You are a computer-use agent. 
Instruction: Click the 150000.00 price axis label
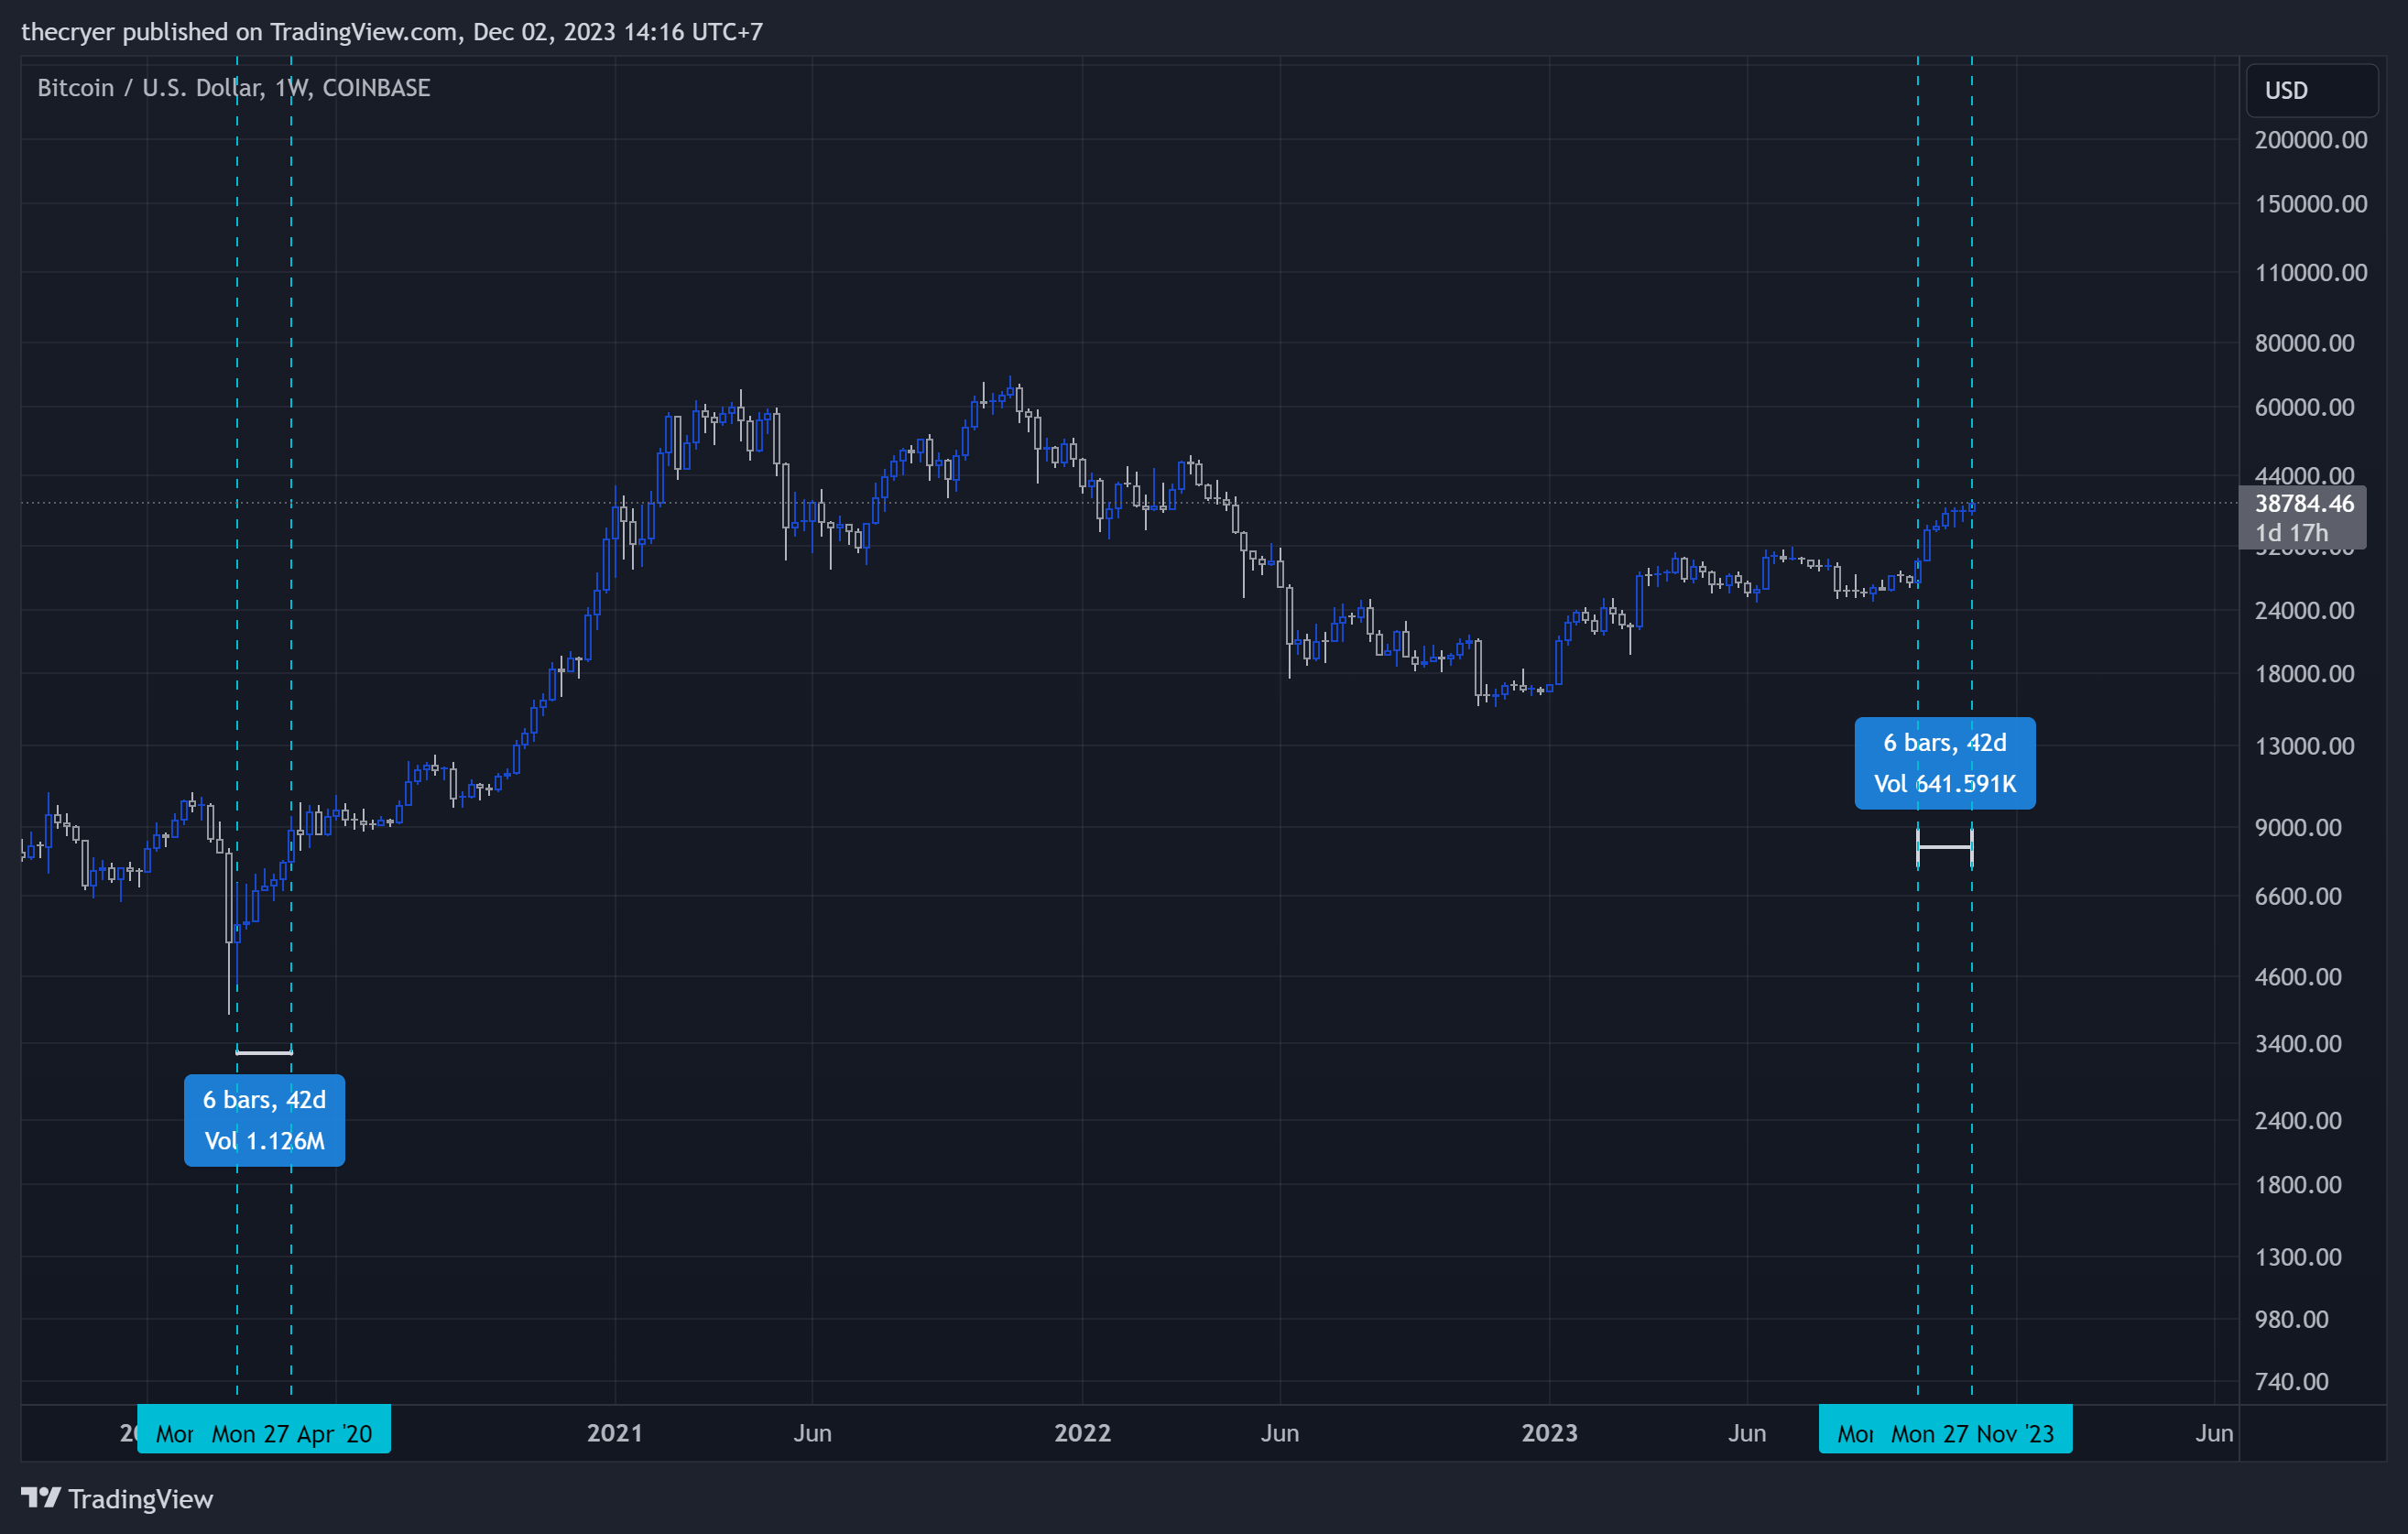click(2311, 204)
